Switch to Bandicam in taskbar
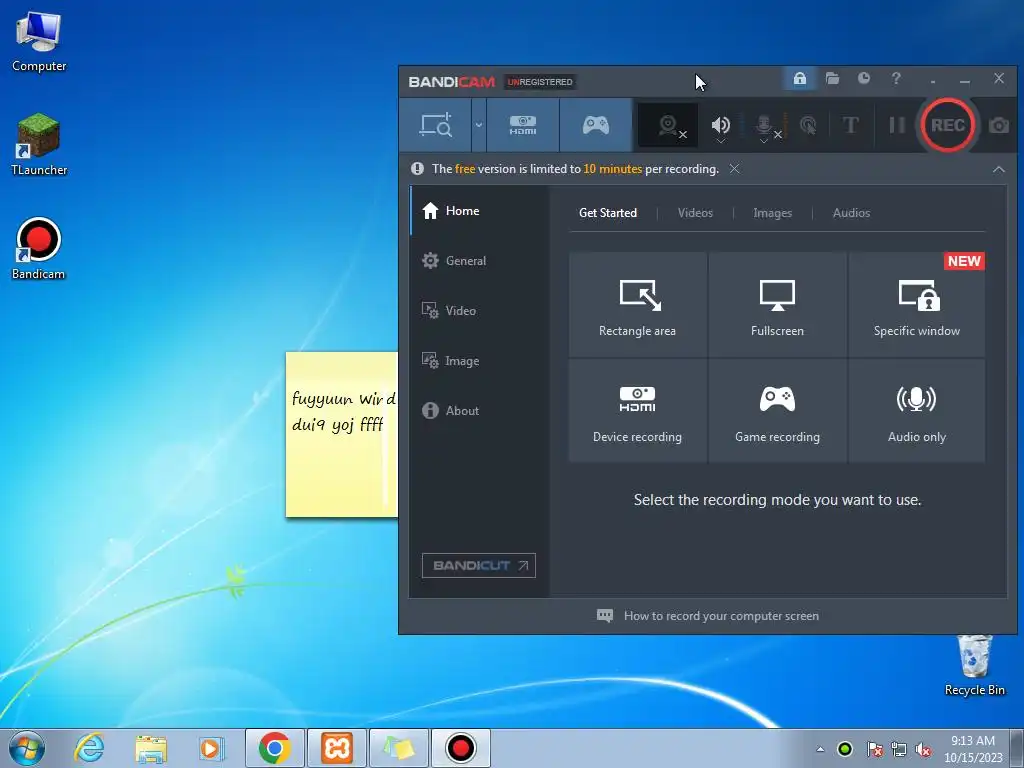1024x768 pixels. click(461, 748)
